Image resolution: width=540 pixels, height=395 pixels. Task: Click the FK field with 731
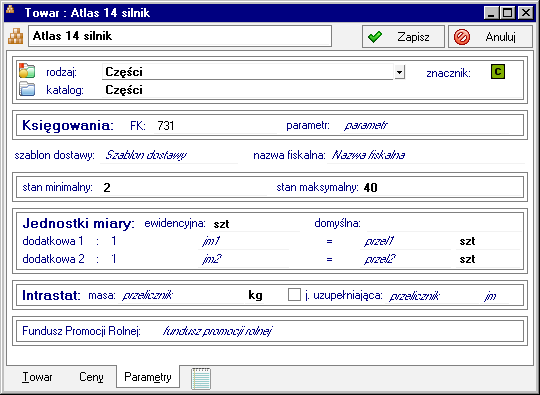click(215, 126)
